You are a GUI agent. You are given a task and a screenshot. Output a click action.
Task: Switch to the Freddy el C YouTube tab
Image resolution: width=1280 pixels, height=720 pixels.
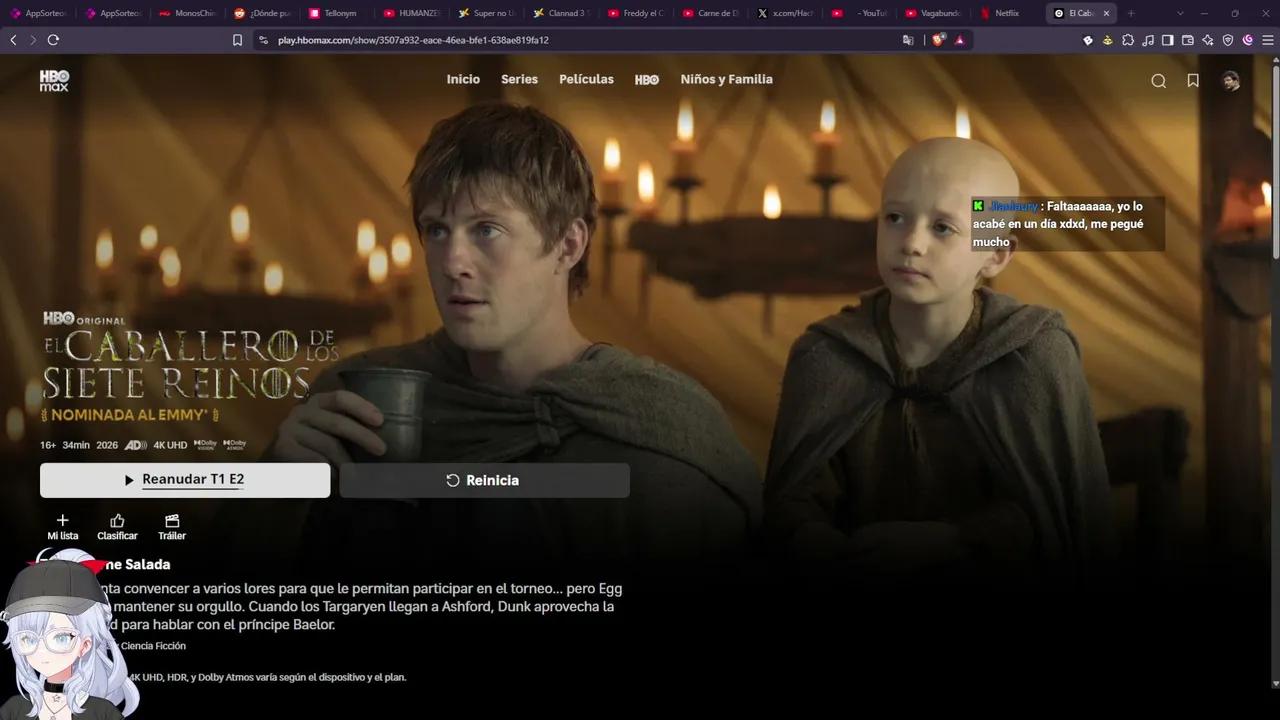(x=637, y=13)
